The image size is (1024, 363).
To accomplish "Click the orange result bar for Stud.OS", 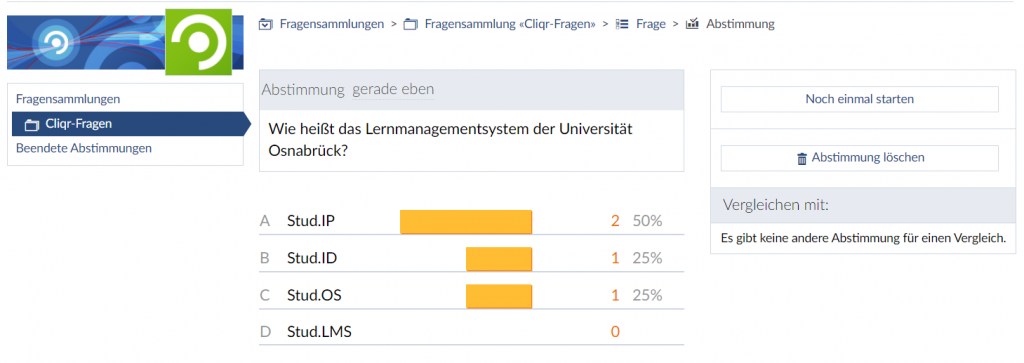I will (x=499, y=296).
